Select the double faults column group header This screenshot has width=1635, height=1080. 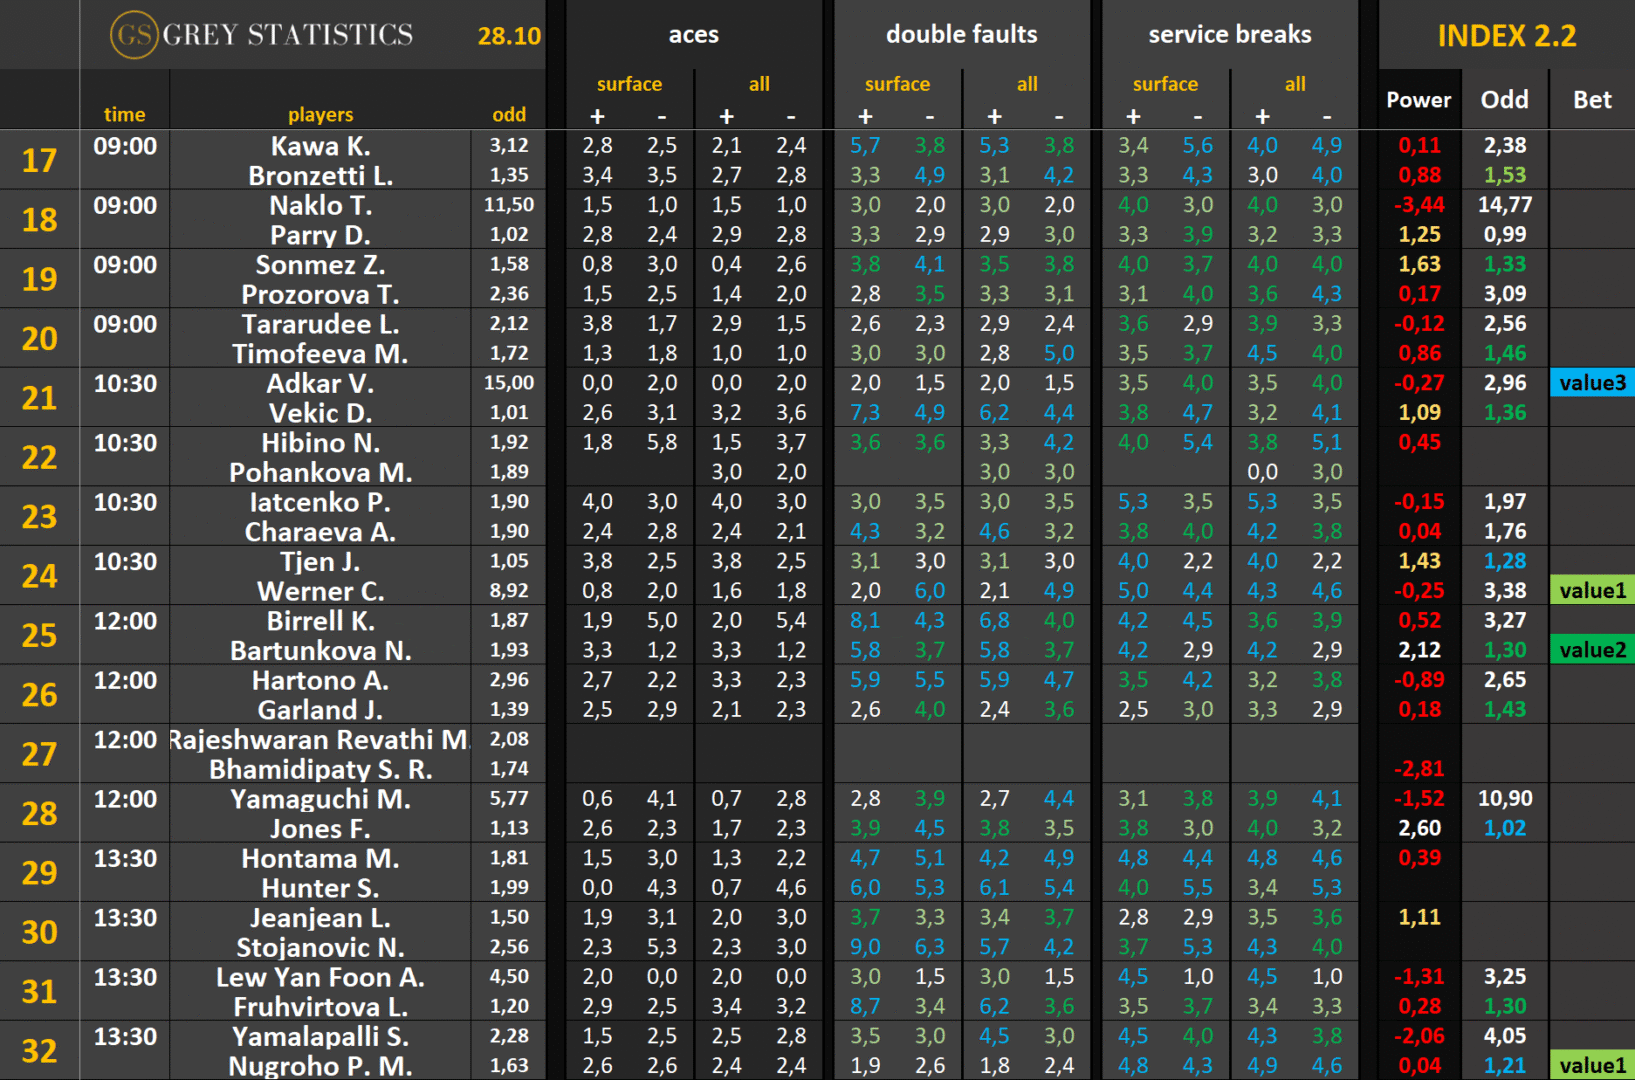(961, 35)
